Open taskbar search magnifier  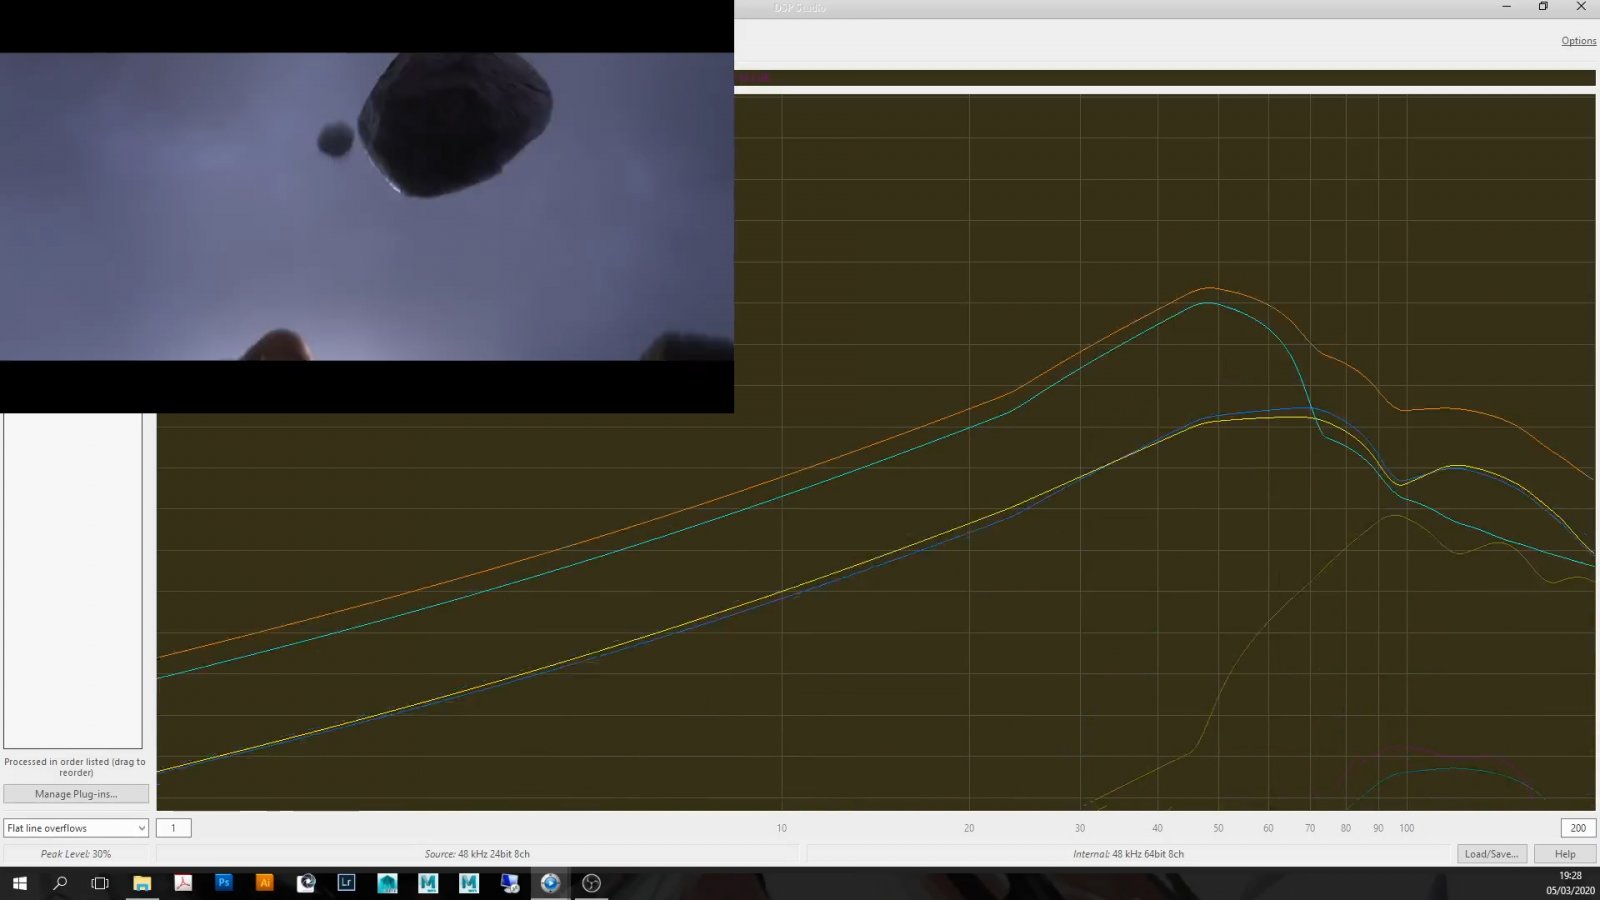(x=60, y=883)
